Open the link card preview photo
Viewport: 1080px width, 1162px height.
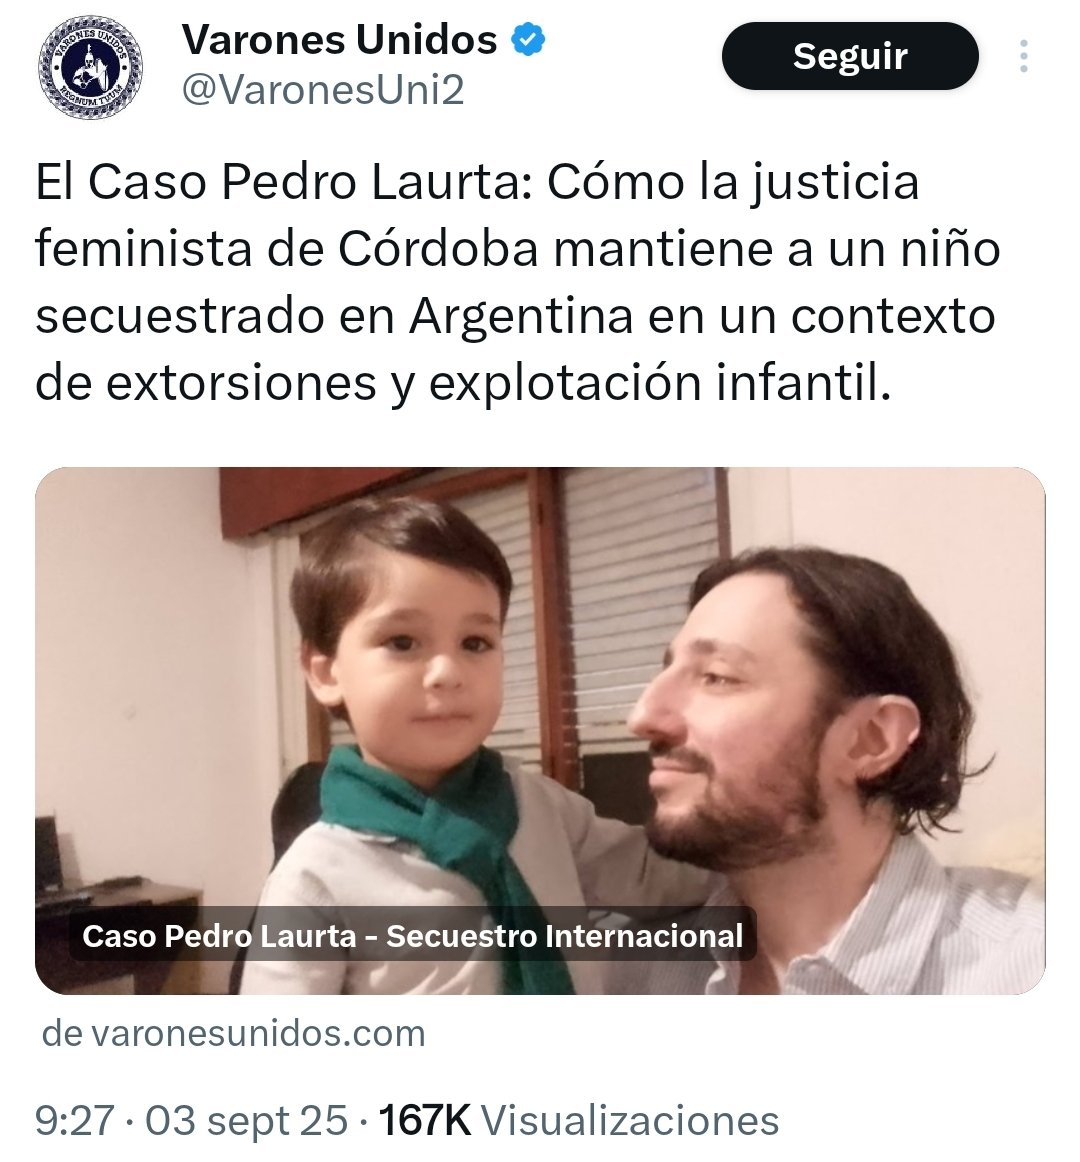pyautogui.click(x=540, y=730)
